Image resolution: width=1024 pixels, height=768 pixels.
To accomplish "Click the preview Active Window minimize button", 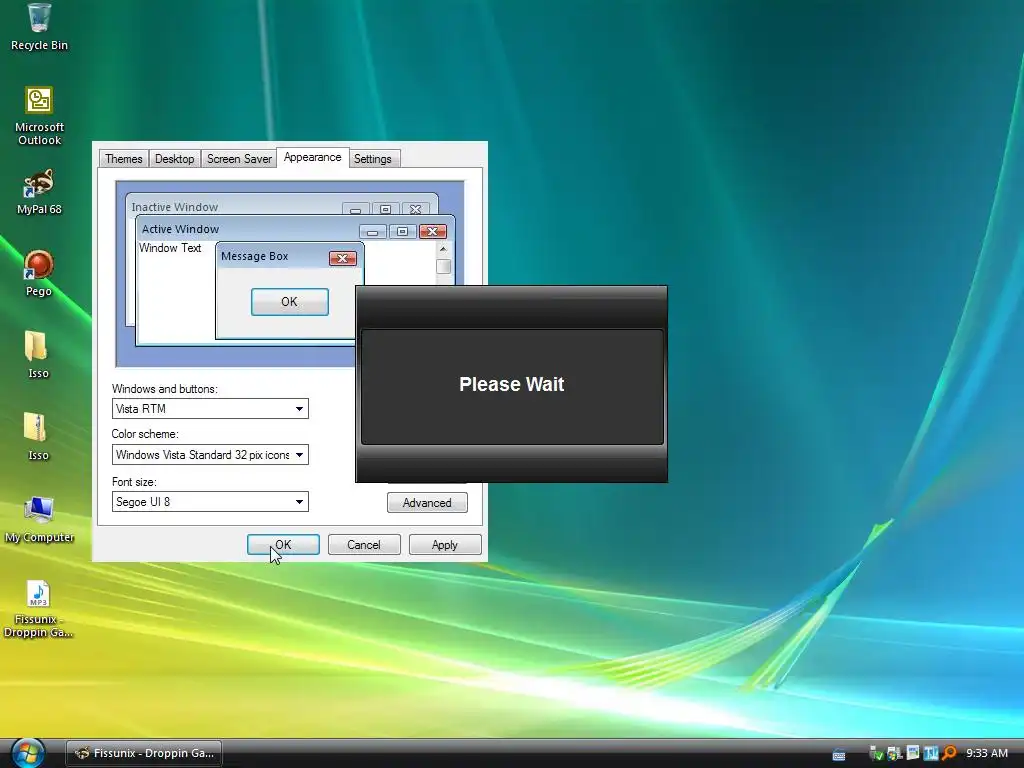I will [372, 232].
